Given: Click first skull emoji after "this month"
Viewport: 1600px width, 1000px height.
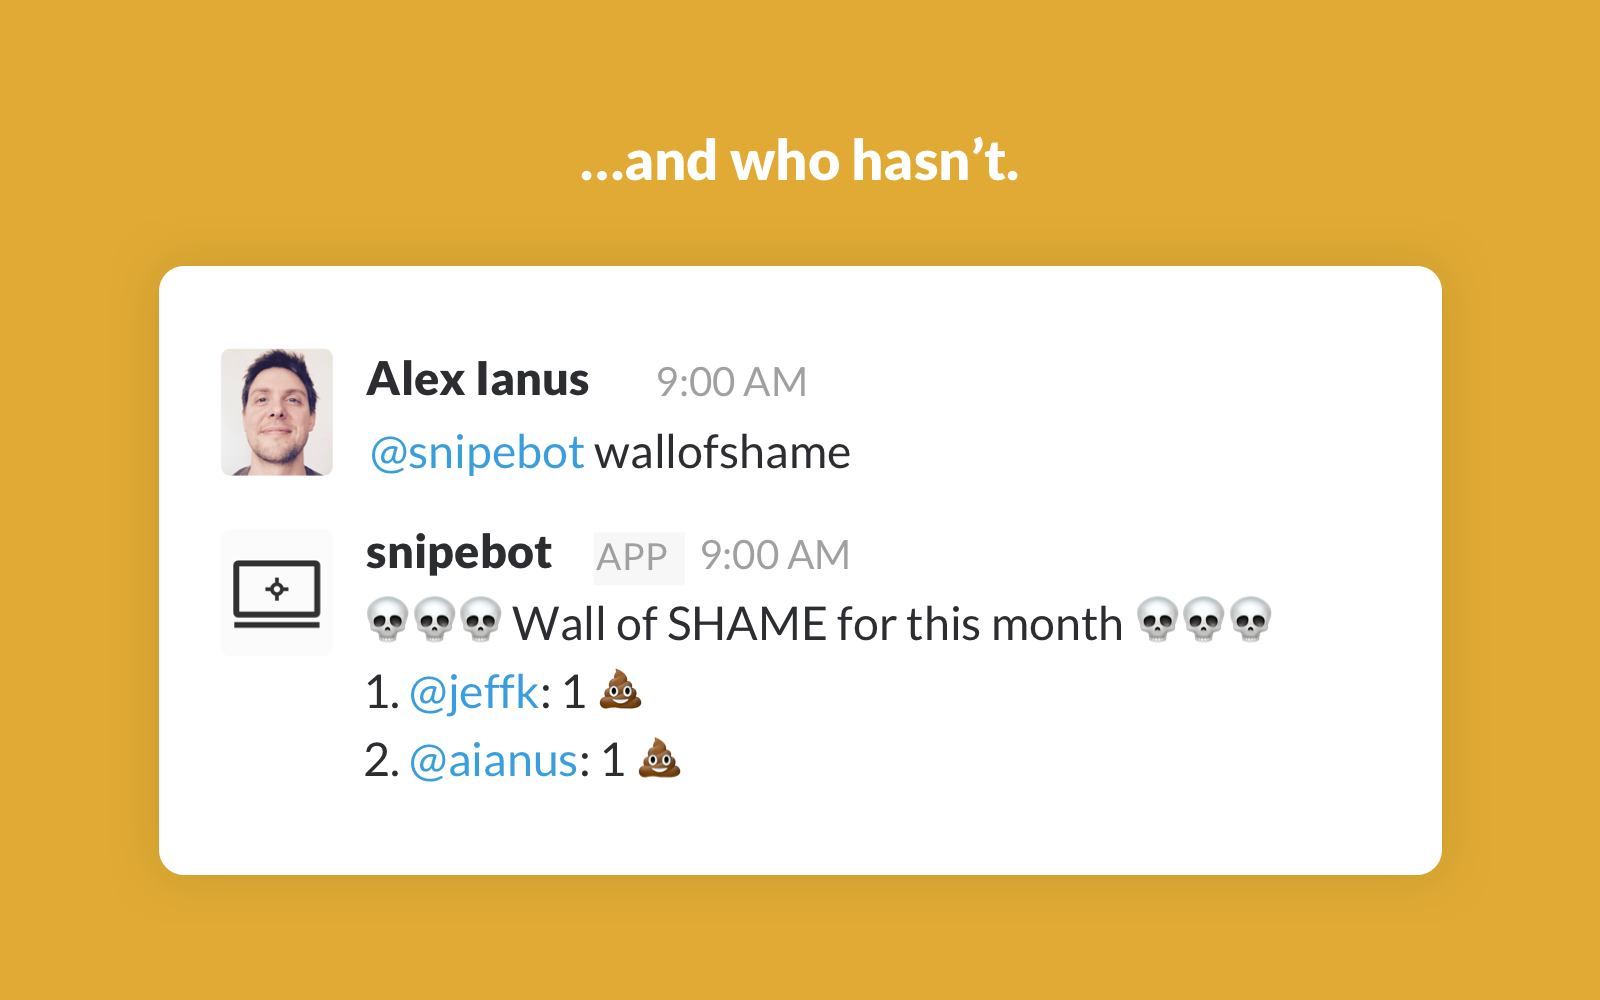Looking at the screenshot, I should [x=1158, y=620].
